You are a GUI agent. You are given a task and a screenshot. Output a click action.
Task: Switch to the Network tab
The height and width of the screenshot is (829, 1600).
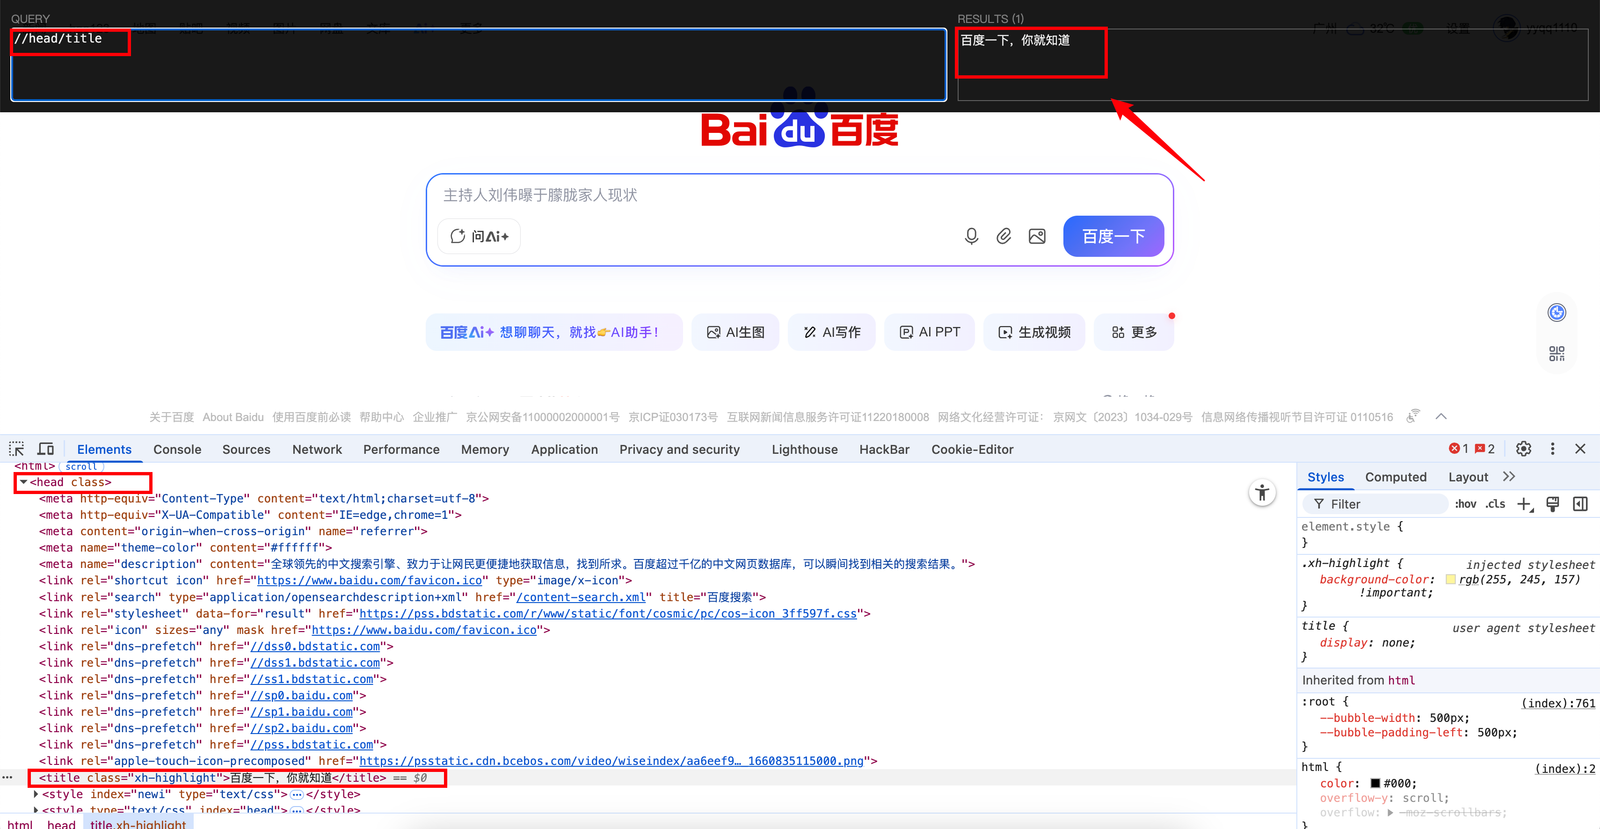317,449
